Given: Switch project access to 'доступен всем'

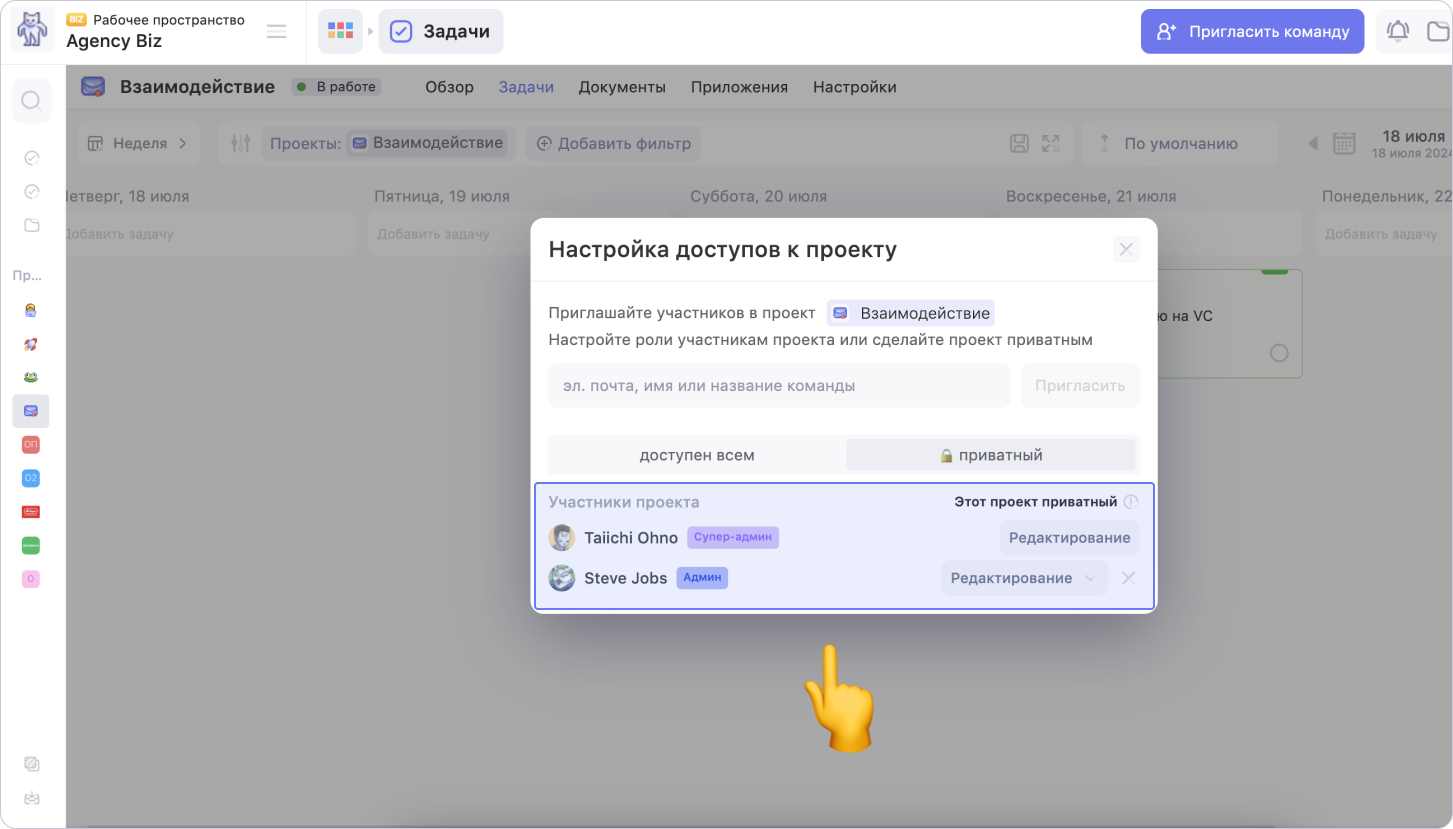Looking at the screenshot, I should [697, 455].
